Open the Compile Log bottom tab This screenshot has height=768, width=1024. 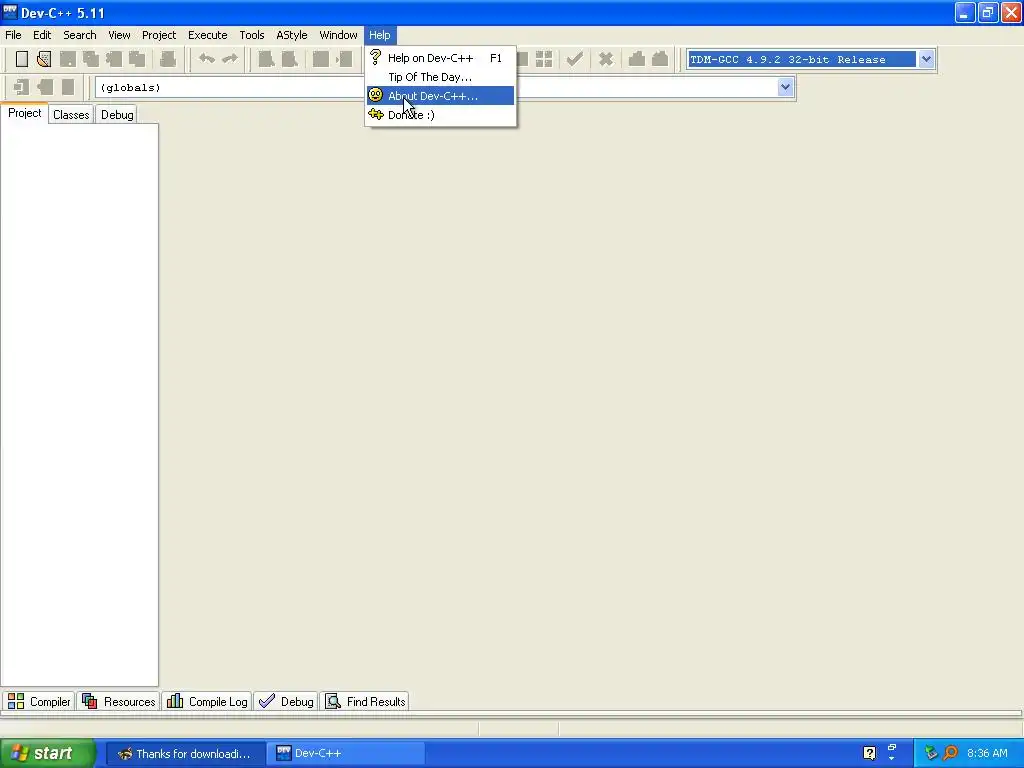click(x=207, y=701)
